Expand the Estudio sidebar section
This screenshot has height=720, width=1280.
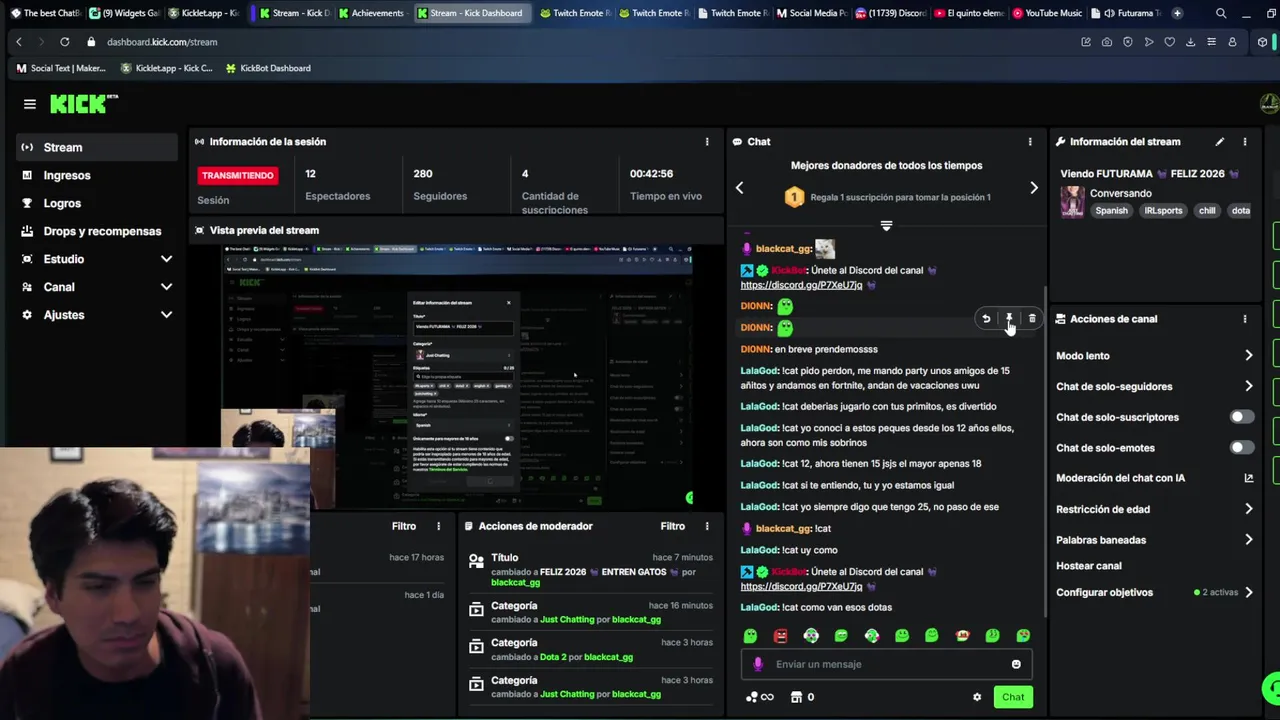coord(97,259)
